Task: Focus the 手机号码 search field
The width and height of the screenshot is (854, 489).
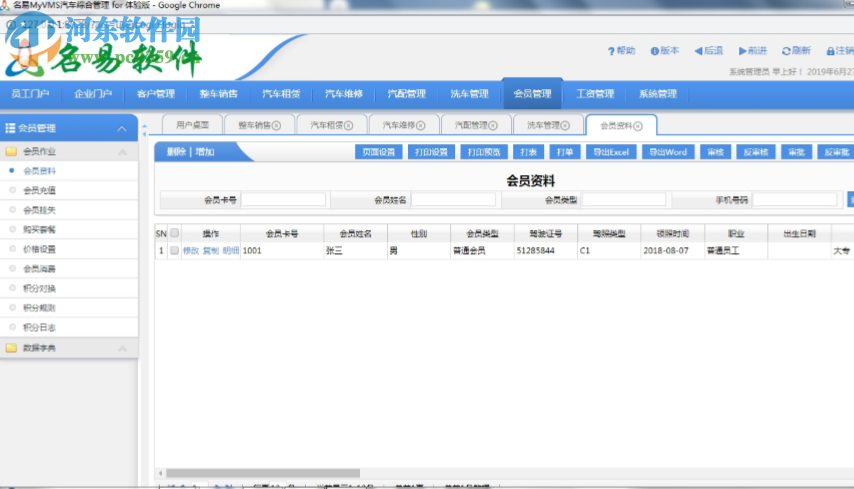Action: 795,200
